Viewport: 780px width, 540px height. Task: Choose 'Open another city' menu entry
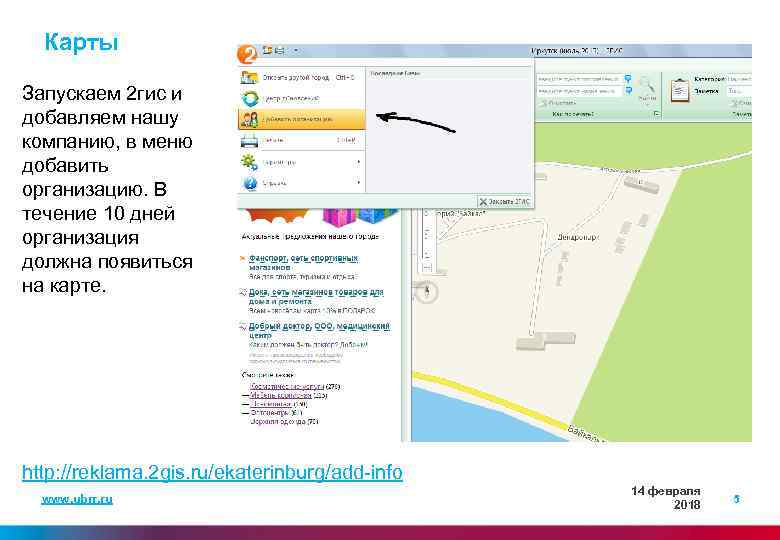tap(302, 78)
